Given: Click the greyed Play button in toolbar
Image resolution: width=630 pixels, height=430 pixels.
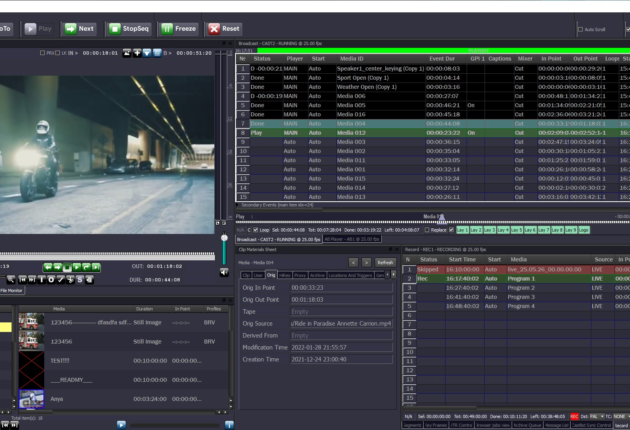Looking at the screenshot, I should [x=39, y=29].
